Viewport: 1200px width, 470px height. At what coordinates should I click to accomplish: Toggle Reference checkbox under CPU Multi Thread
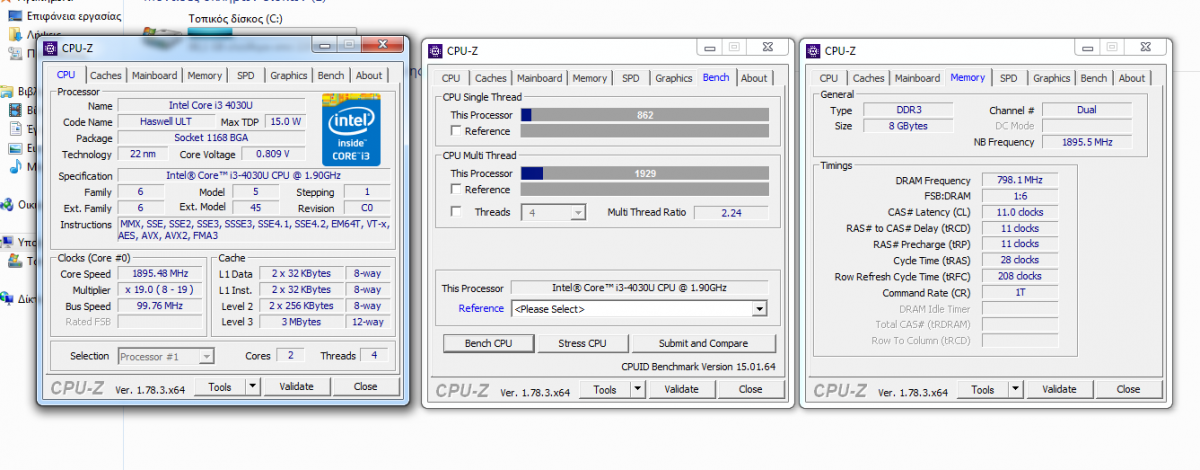tap(456, 190)
